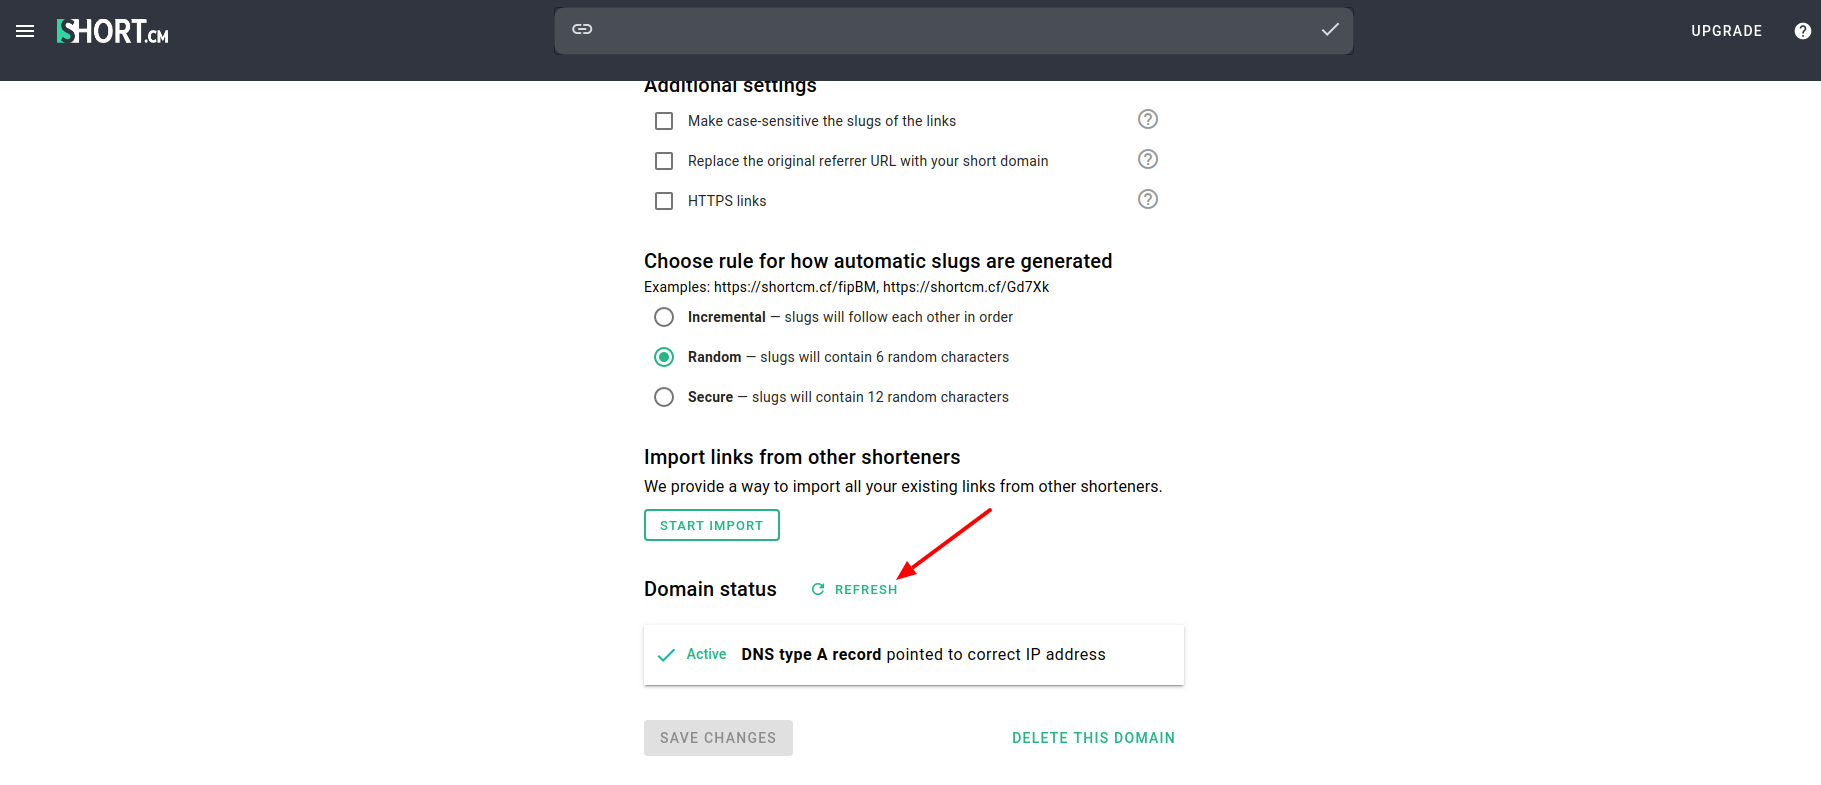Check Replace the original referrer URL option

tap(664, 161)
